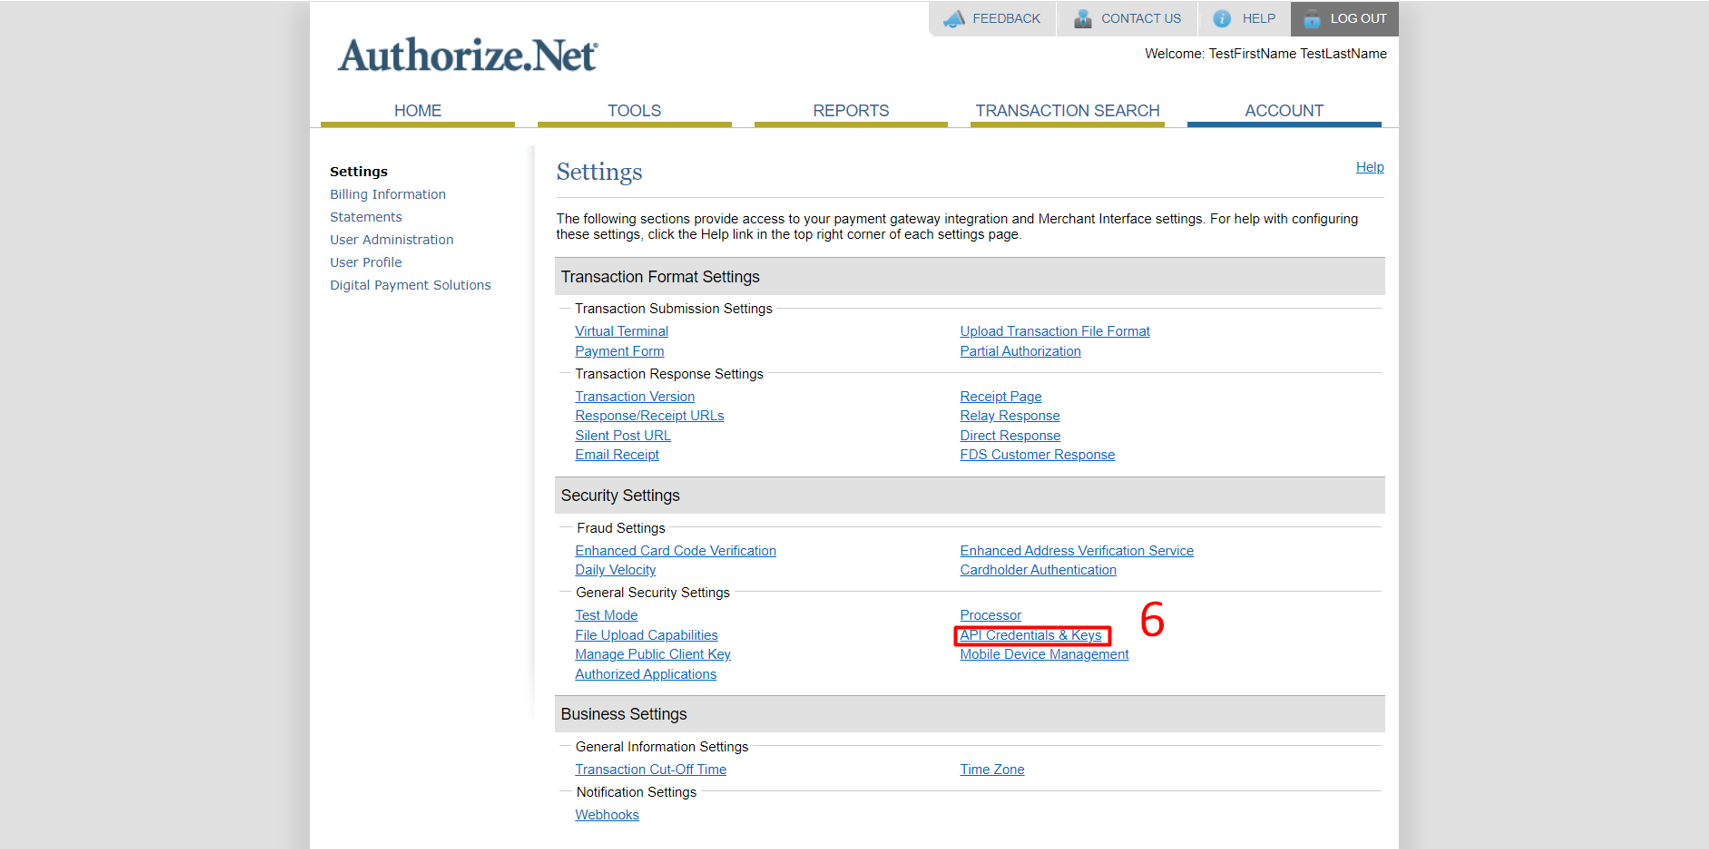
Task: Open Enhanced Address Verification Service link
Action: [1076, 551]
